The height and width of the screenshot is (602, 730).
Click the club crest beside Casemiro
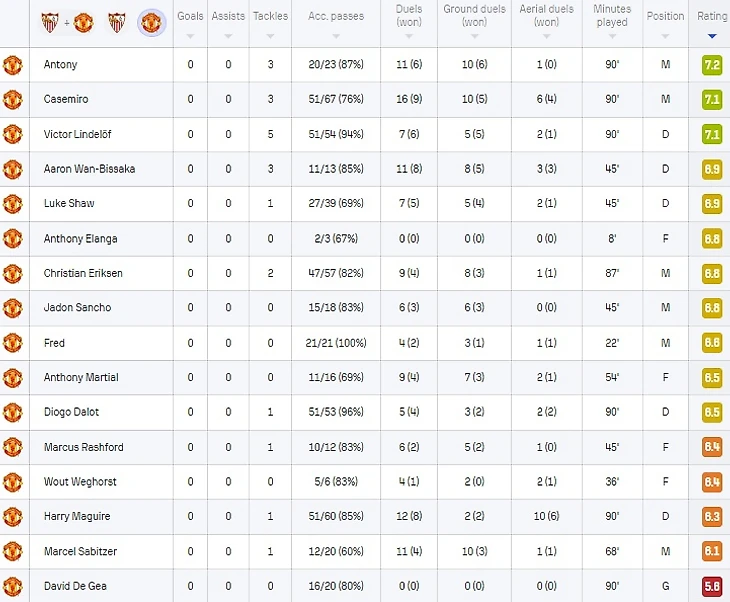tap(13, 100)
